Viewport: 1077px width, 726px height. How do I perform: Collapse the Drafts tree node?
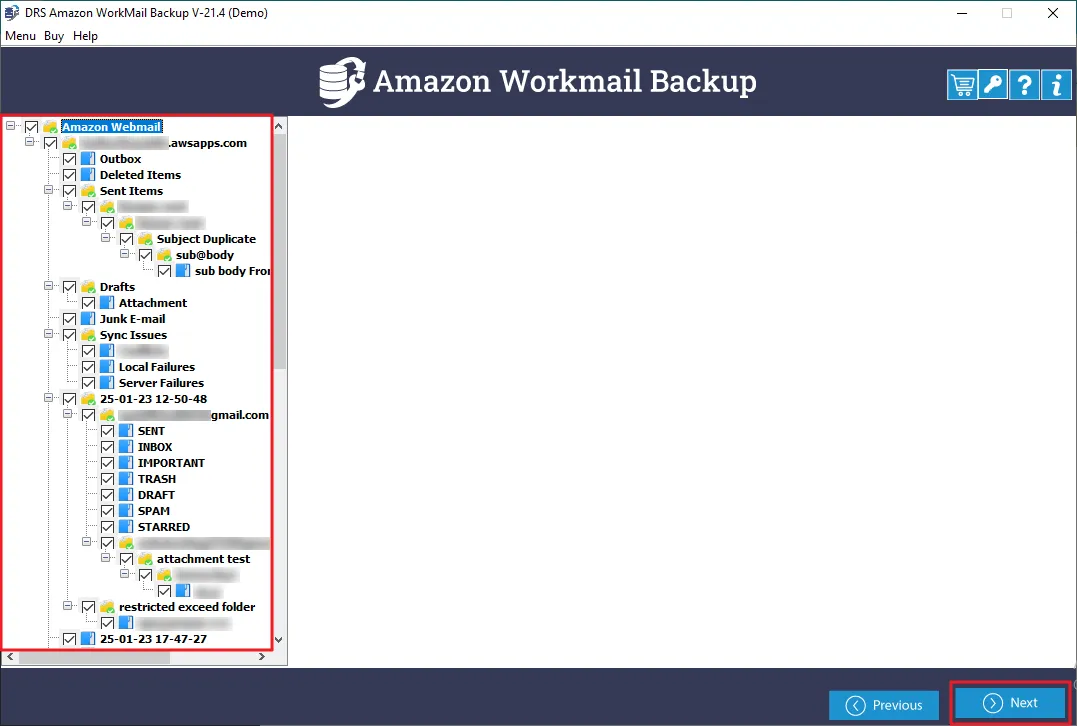(x=50, y=287)
